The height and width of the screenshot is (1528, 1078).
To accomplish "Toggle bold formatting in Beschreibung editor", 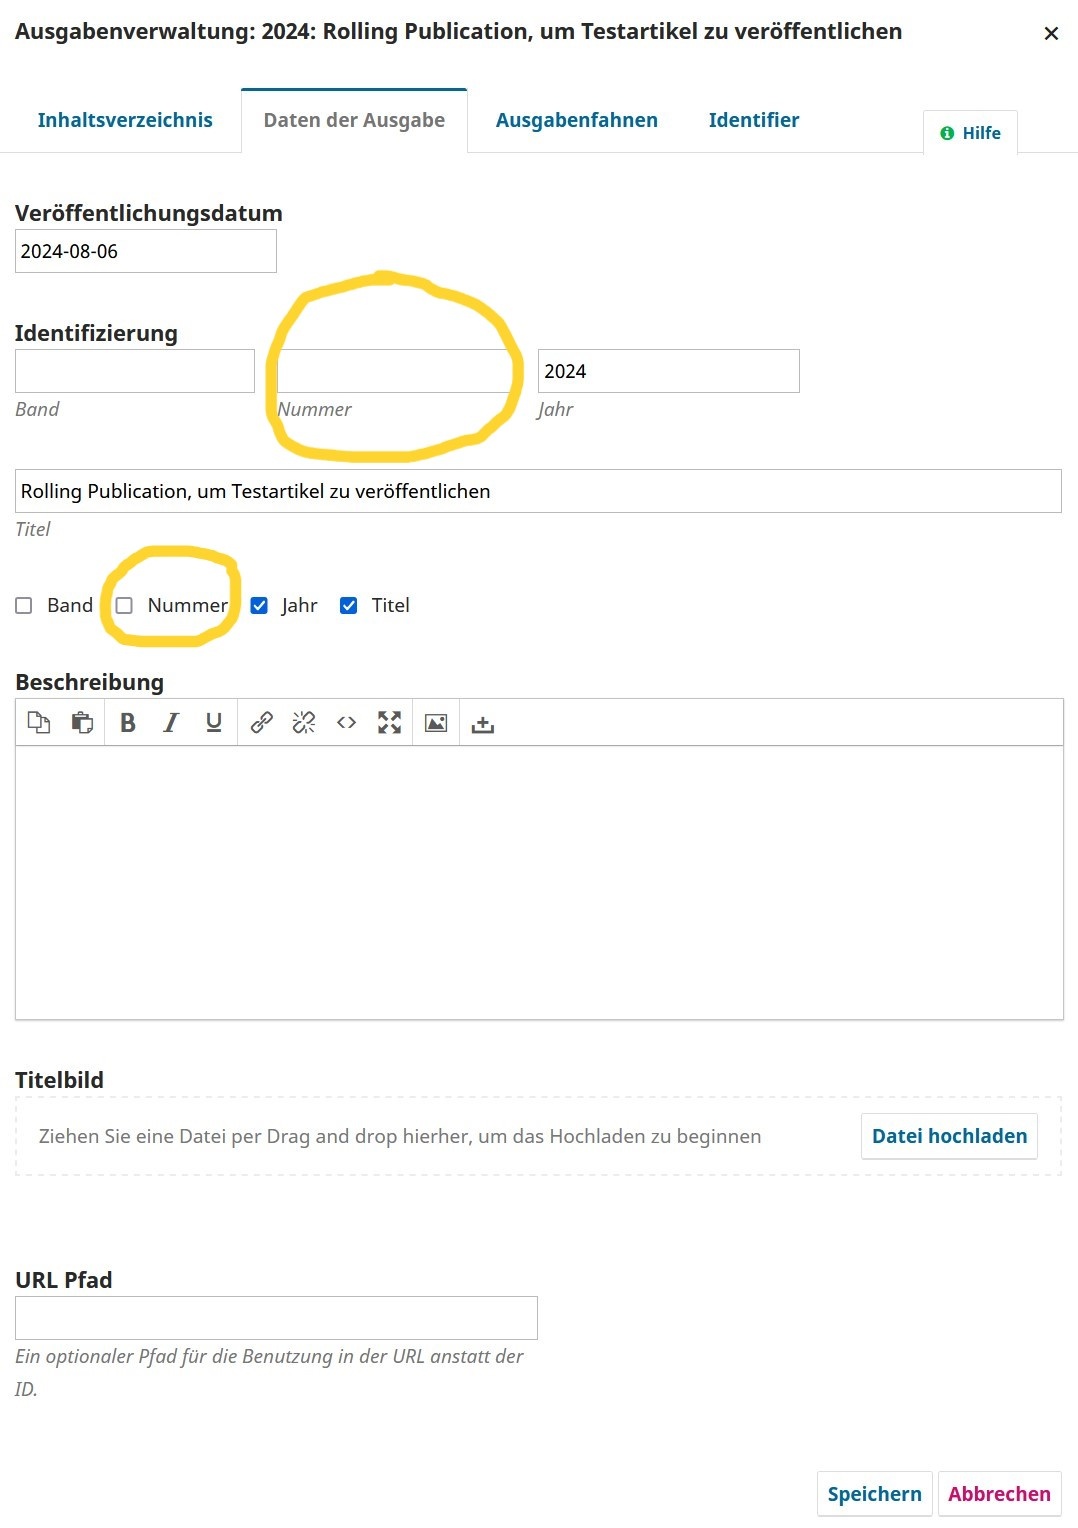I will [x=128, y=723].
